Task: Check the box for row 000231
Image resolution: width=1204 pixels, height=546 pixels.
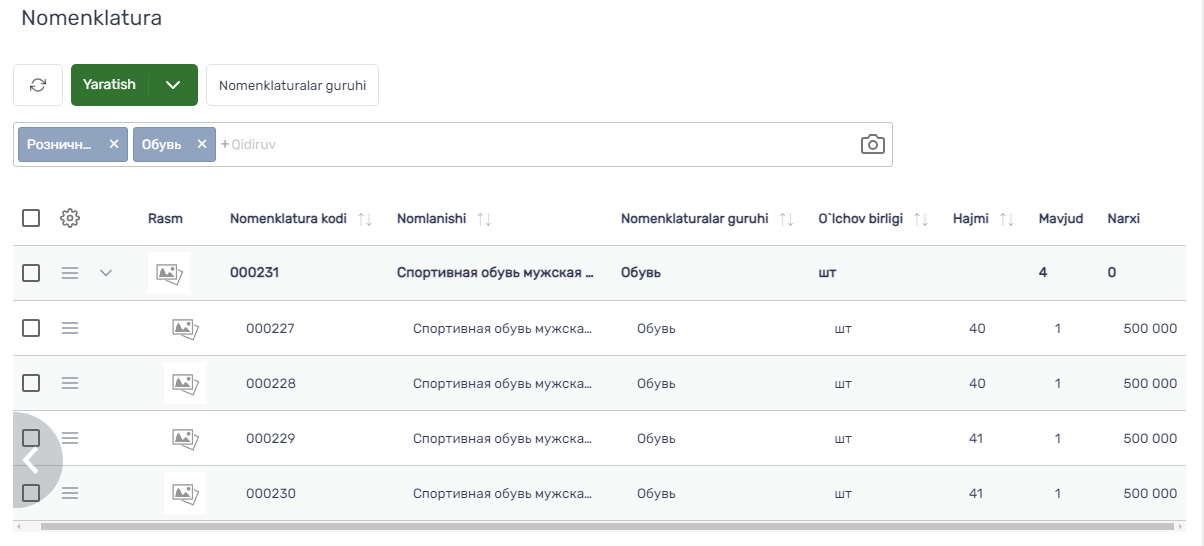Action: click(x=31, y=272)
